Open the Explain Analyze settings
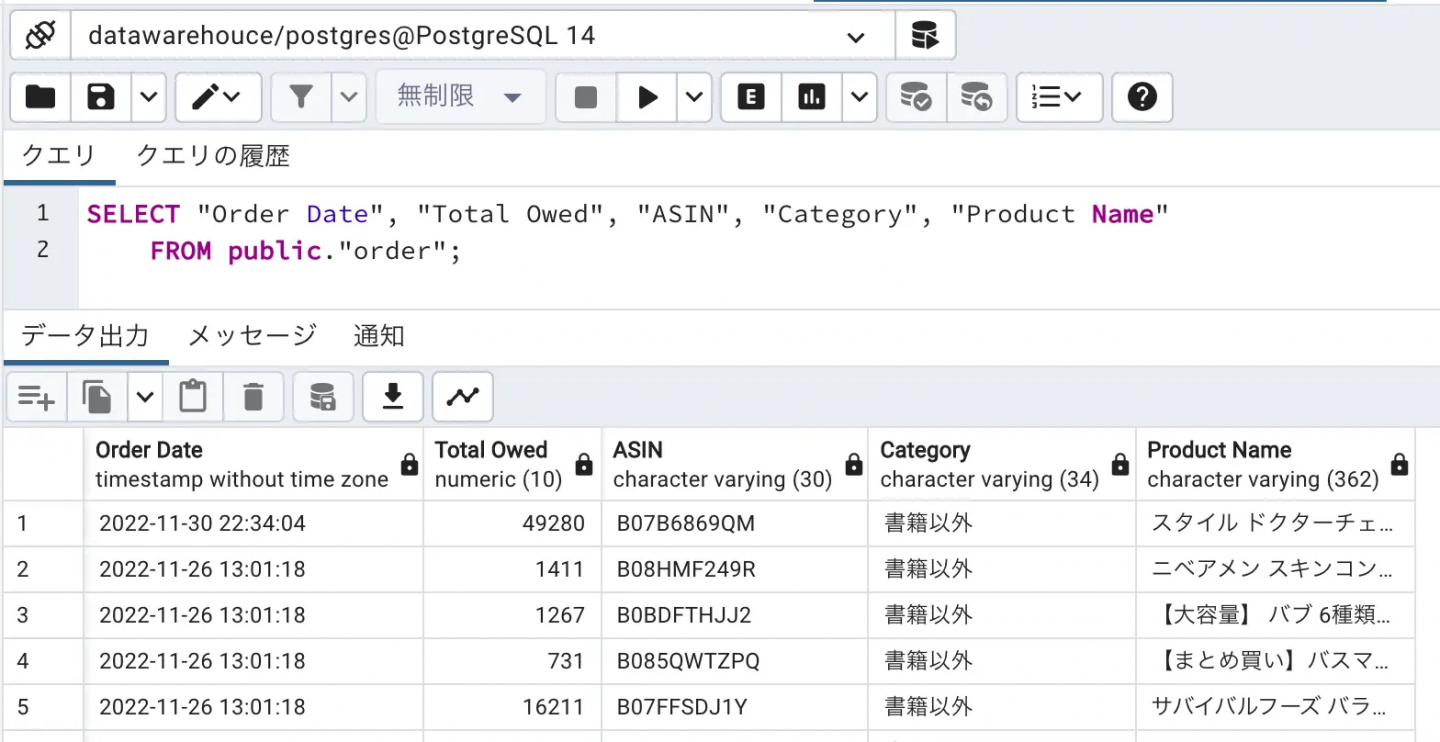Image resolution: width=1440 pixels, height=742 pixels. pos(858,97)
